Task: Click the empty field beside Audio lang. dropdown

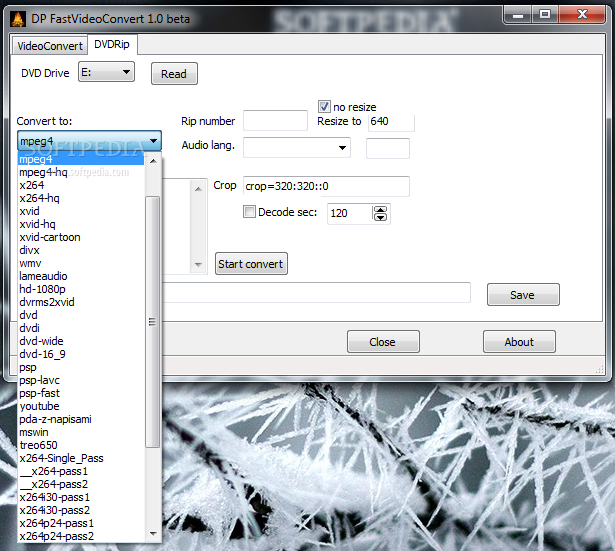Action: 388,148
